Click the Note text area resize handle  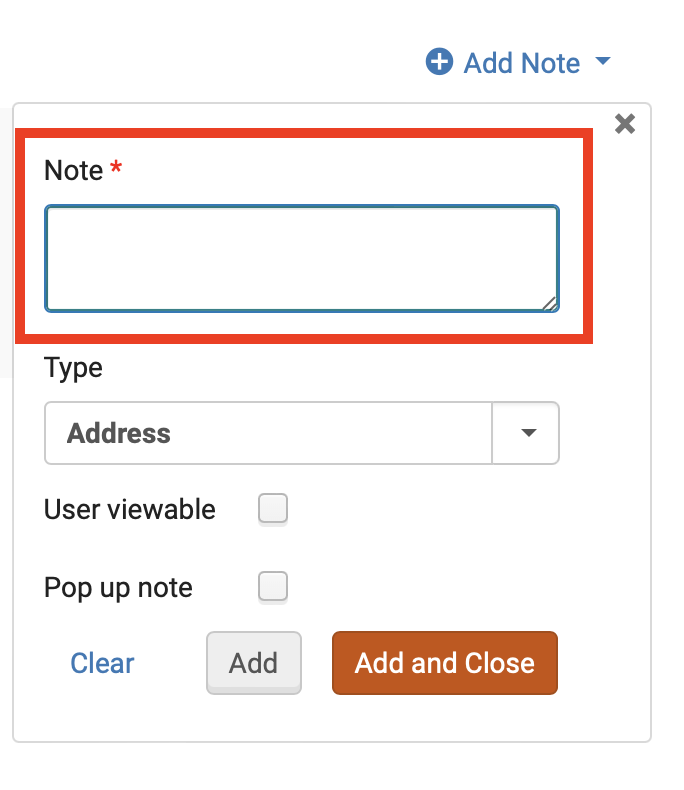pos(550,303)
